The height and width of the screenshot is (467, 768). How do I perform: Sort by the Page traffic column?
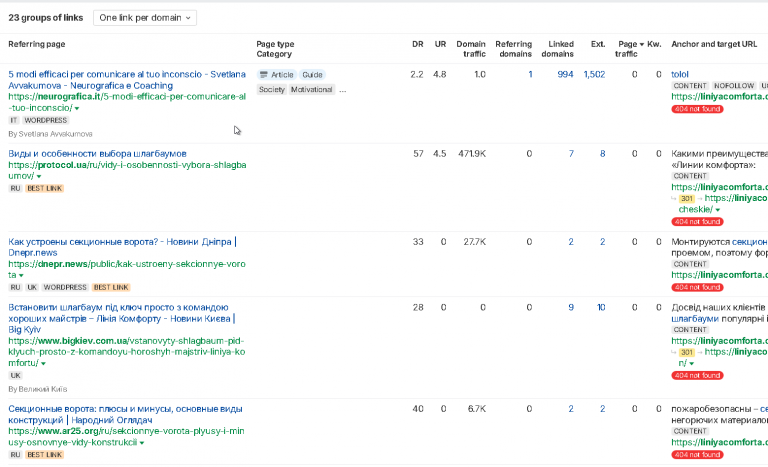[629, 49]
